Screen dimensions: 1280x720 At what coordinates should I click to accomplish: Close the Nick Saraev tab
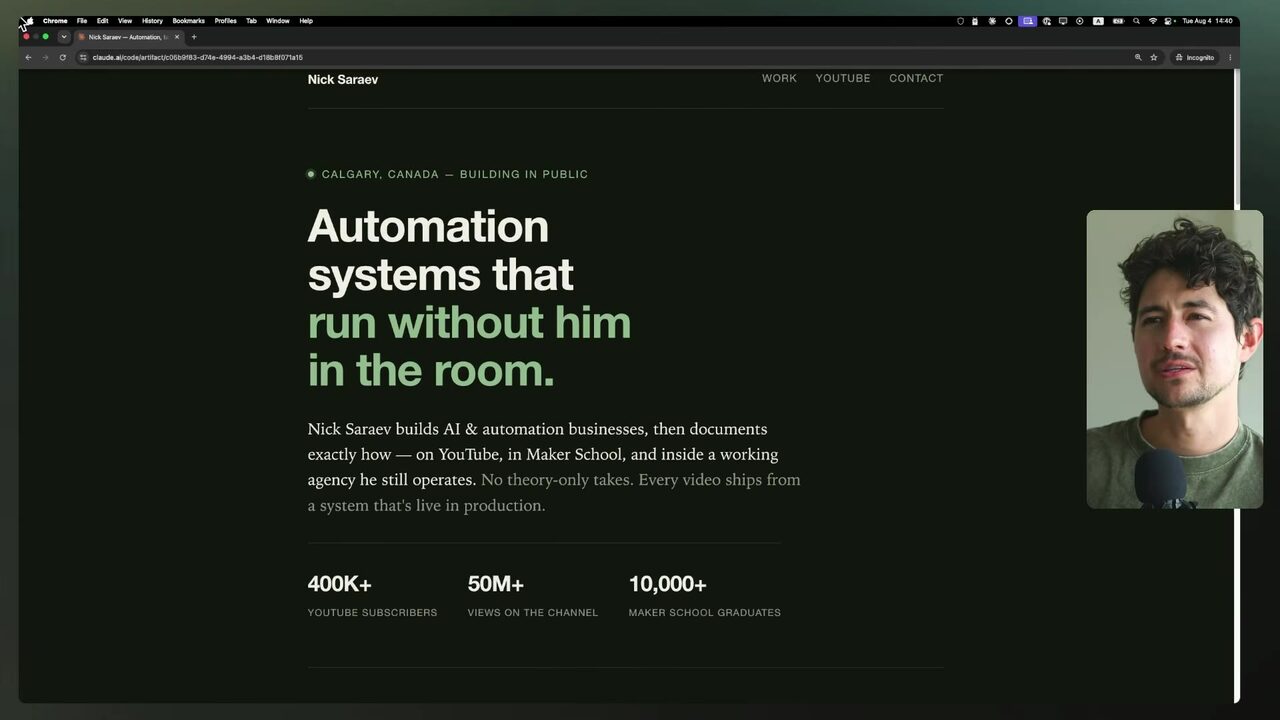[x=177, y=37]
